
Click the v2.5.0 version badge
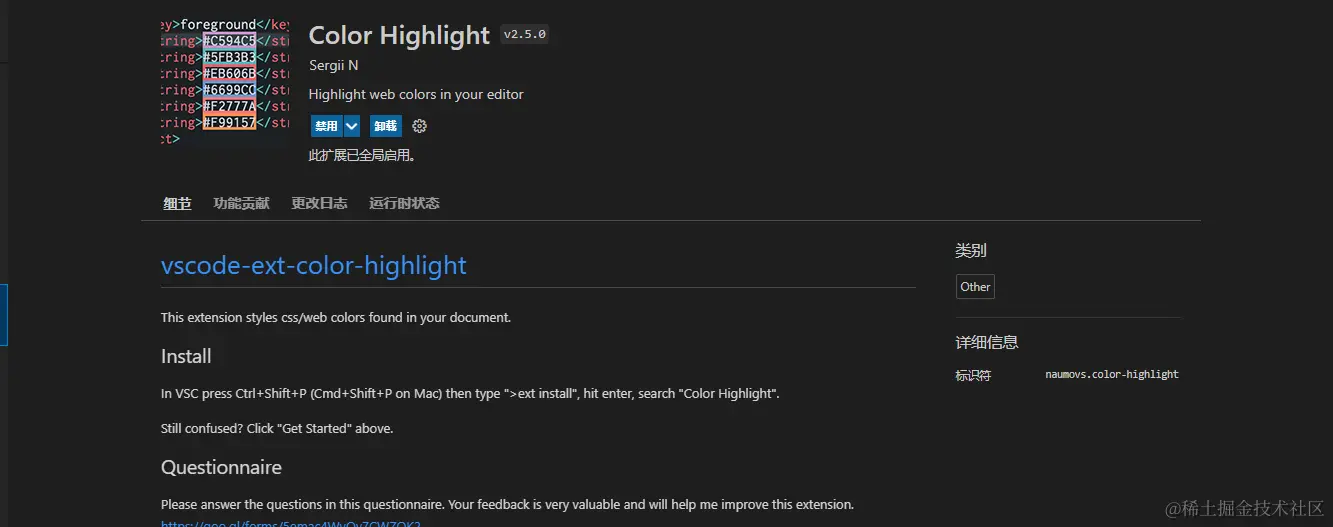tap(524, 35)
